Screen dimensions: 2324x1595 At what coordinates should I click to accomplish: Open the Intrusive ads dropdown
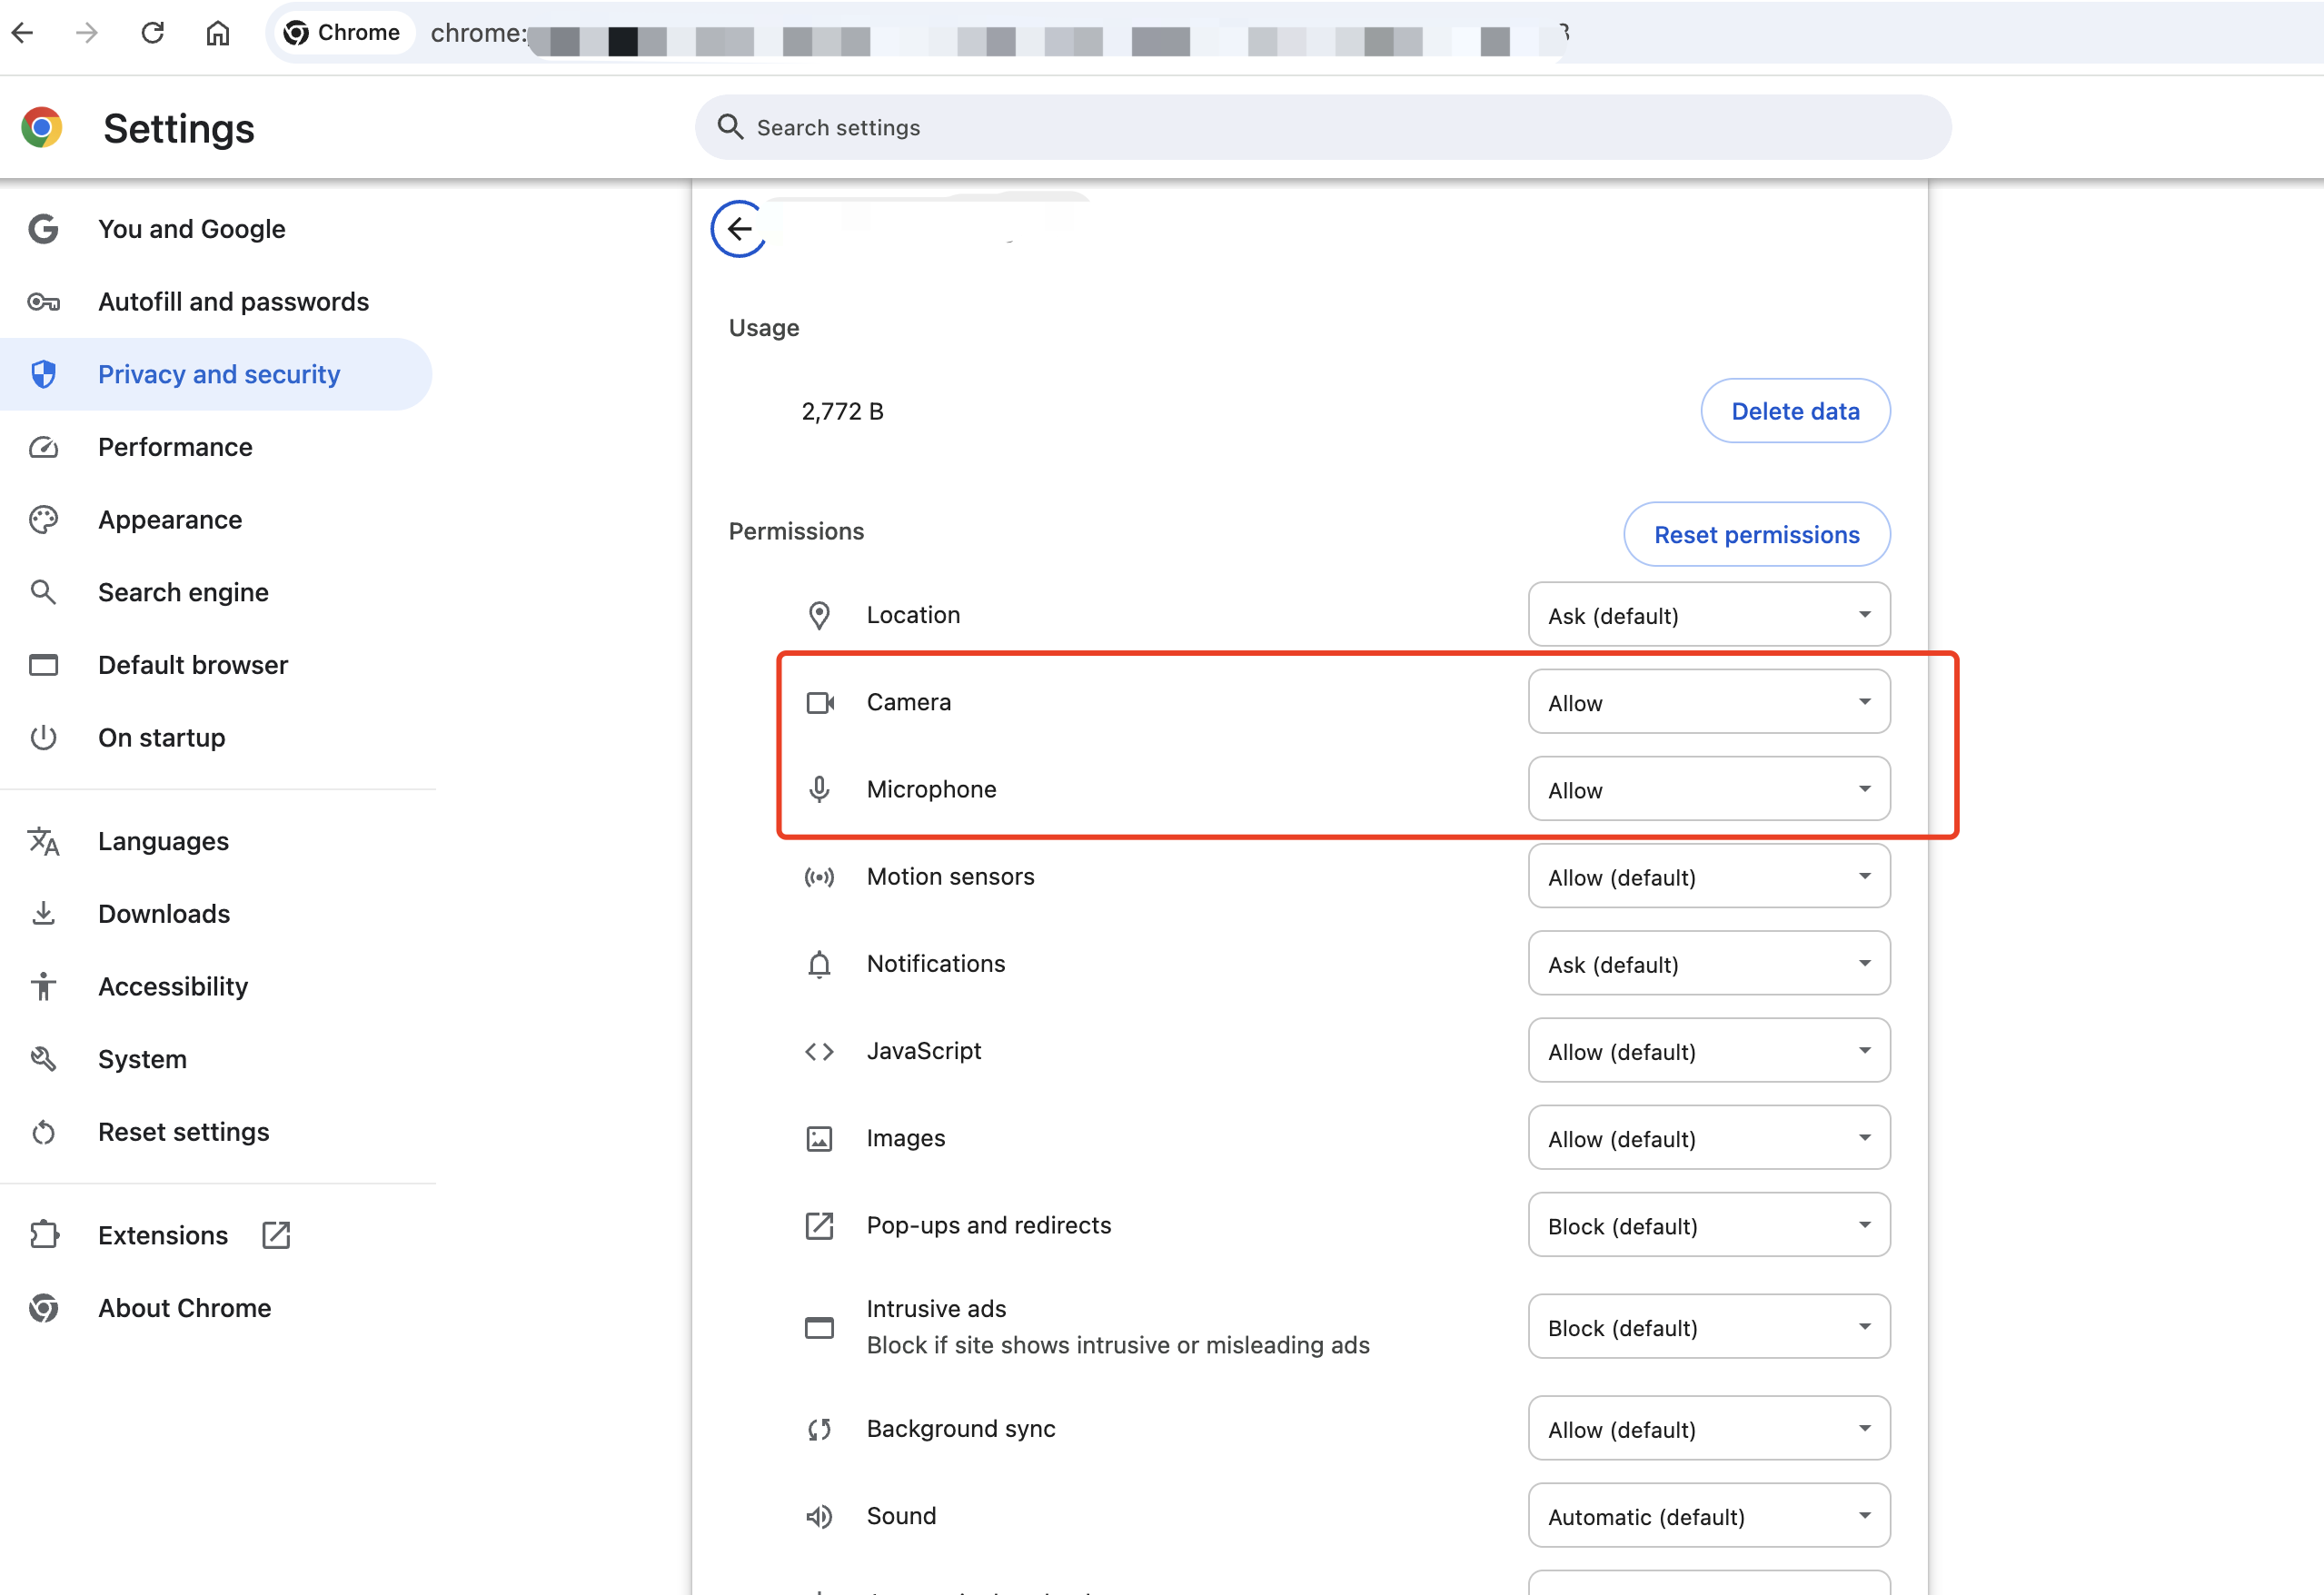(x=1708, y=1327)
